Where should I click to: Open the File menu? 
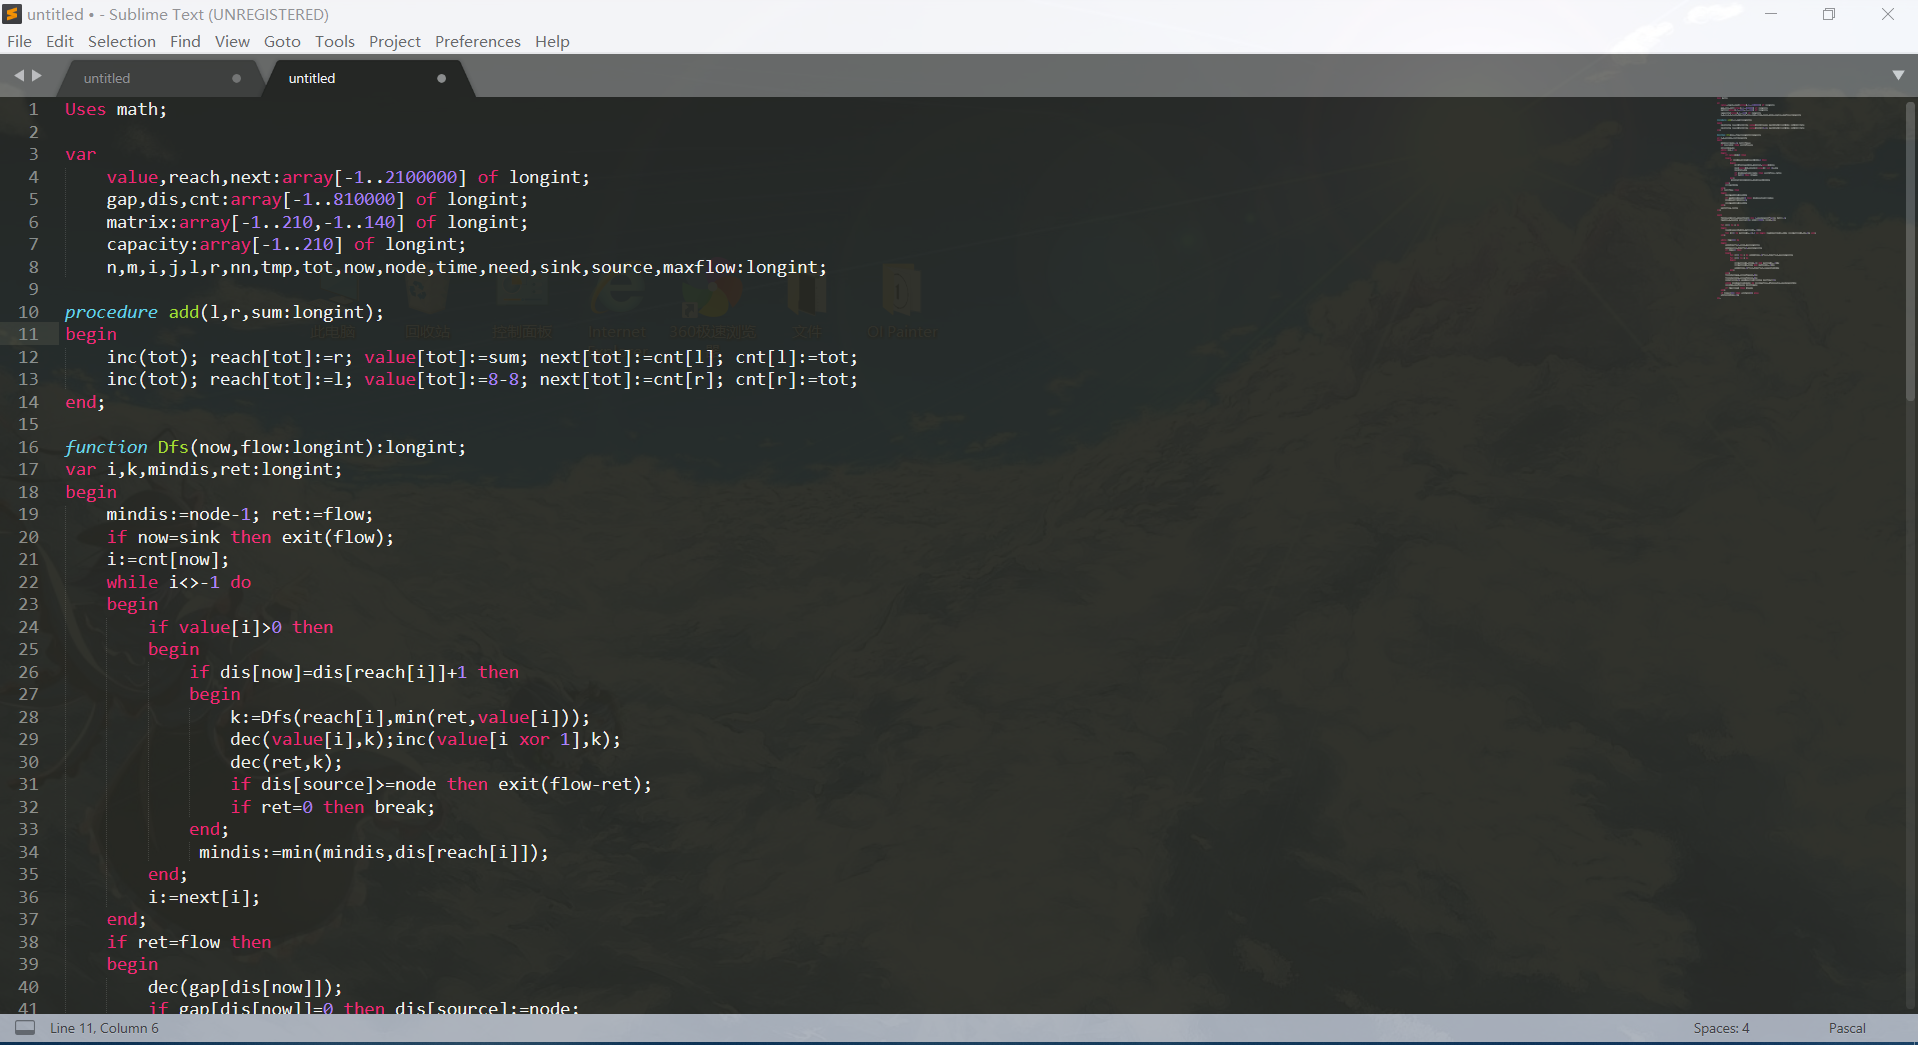(19, 41)
